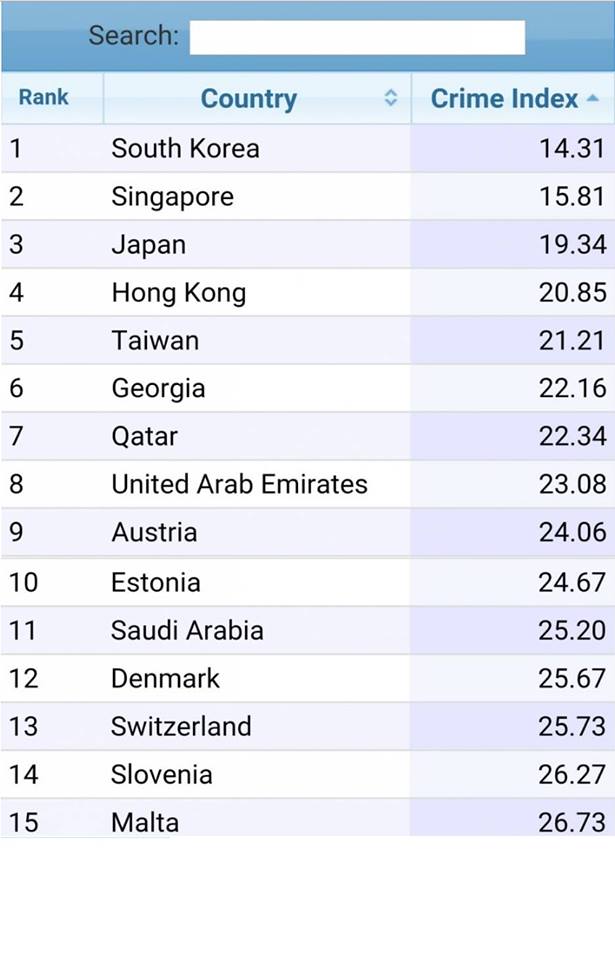Choose the United Arab Emirates row
The width and height of the screenshot is (615, 960).
pyautogui.click(x=308, y=484)
